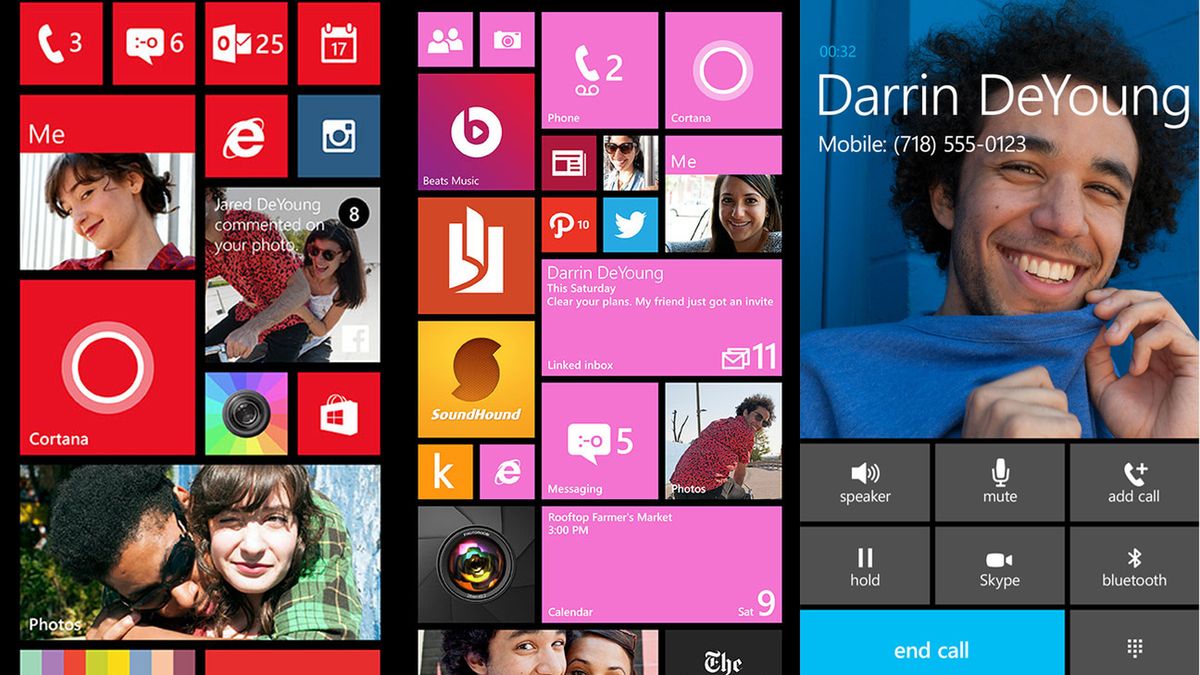
Task: Open the Pinterest tile showing 10
Action: pyautogui.click(x=569, y=225)
